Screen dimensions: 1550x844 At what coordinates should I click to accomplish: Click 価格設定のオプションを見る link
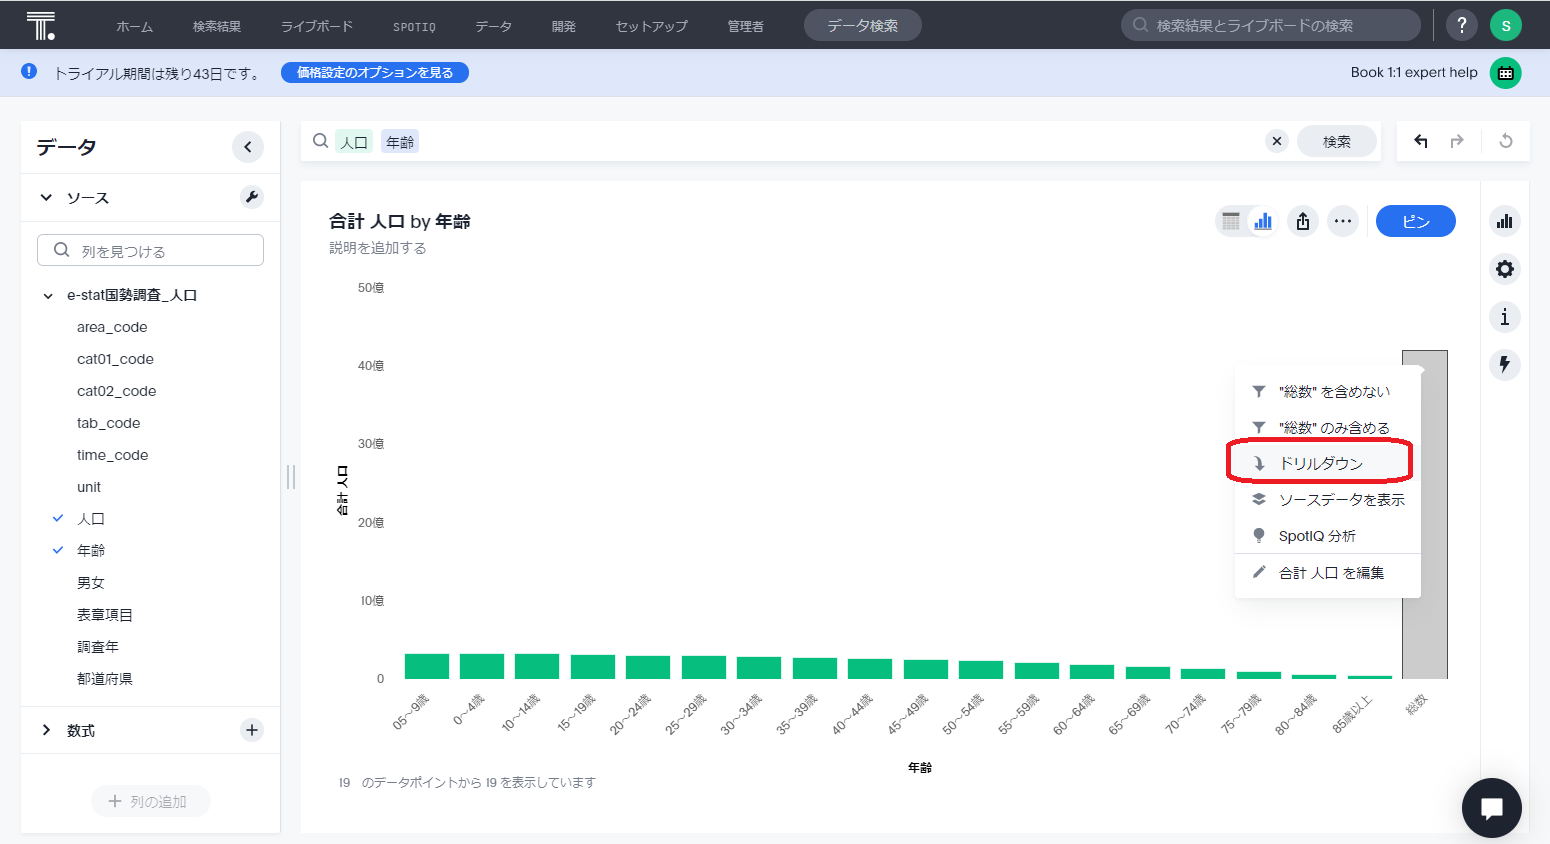374,72
